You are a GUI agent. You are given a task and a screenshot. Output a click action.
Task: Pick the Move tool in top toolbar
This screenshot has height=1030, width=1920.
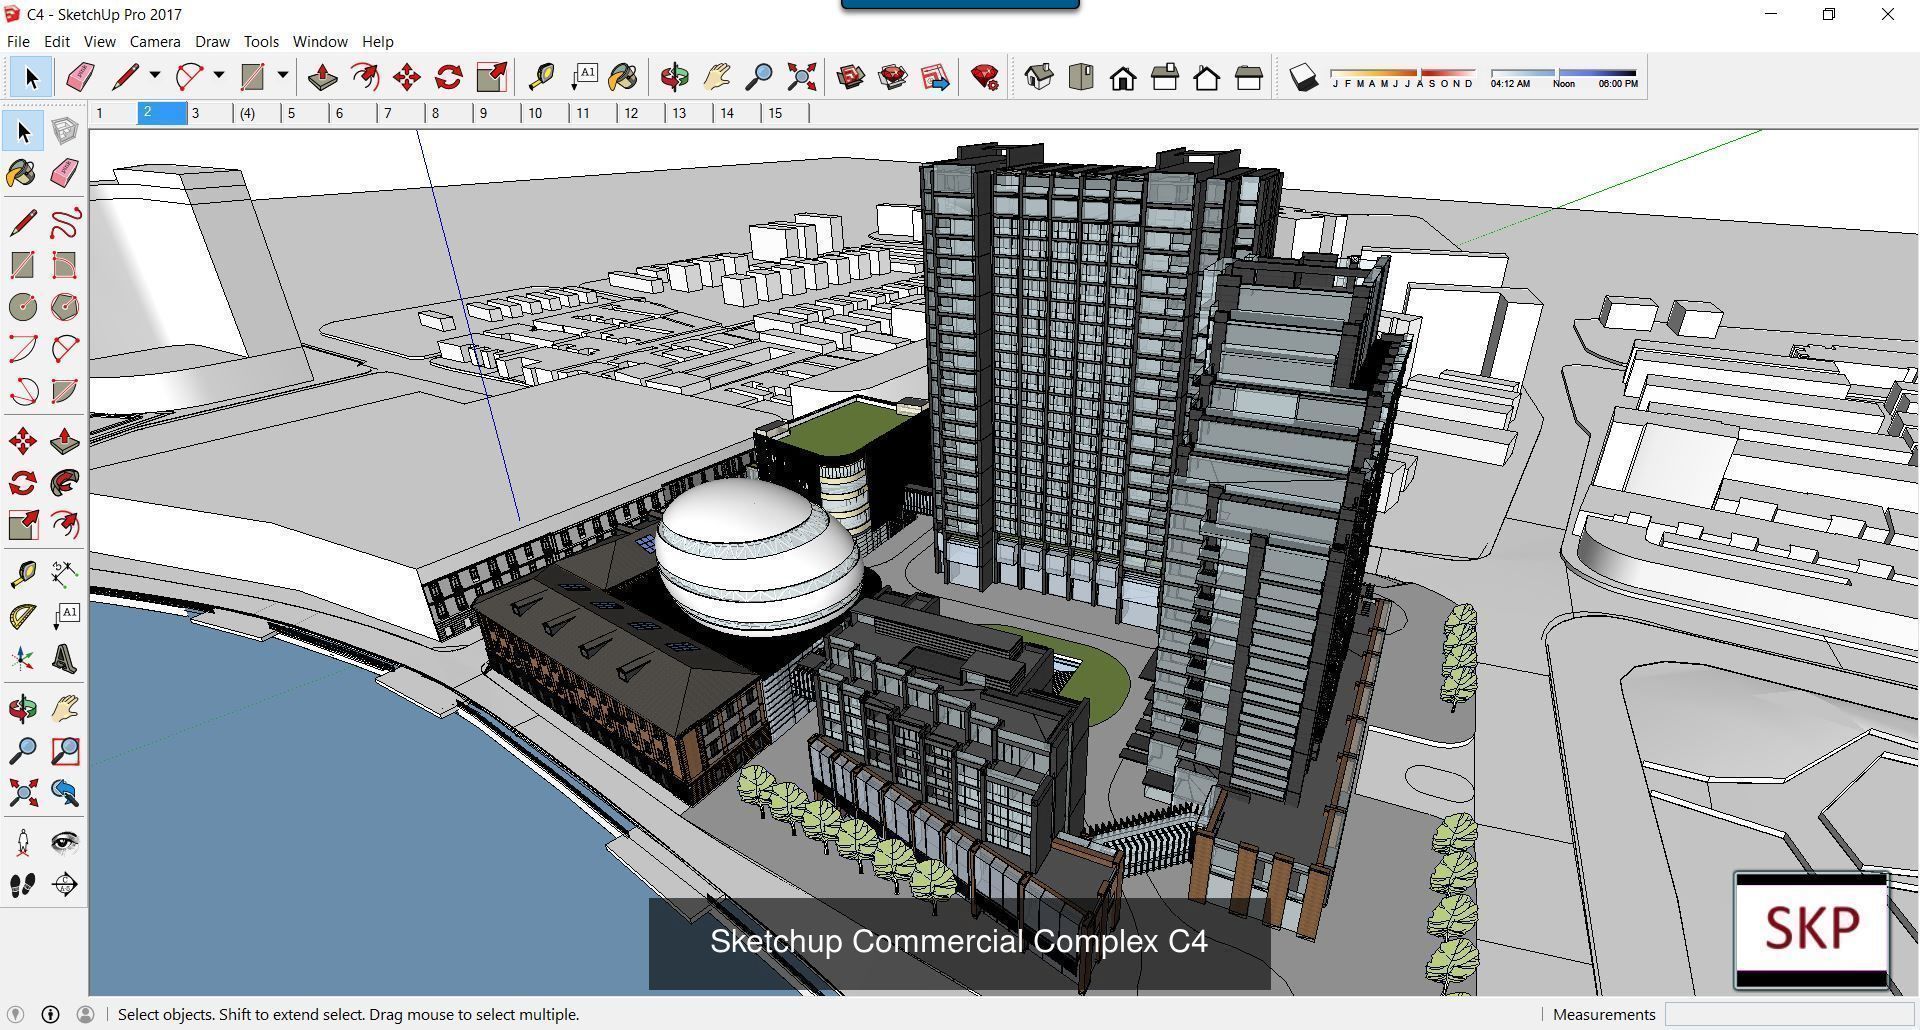[407, 77]
